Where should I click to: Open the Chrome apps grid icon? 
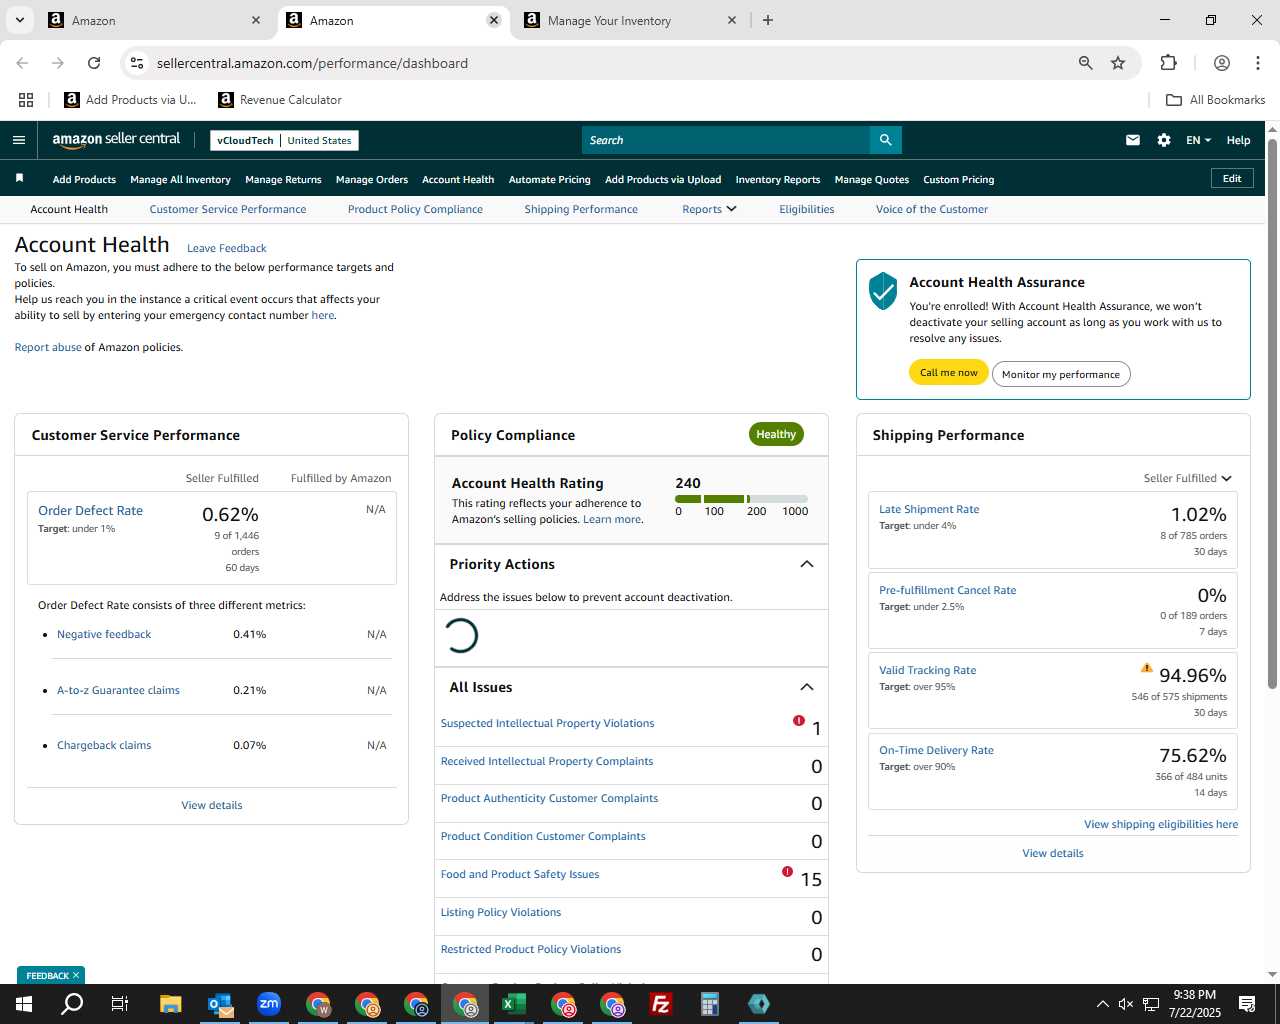[26, 100]
